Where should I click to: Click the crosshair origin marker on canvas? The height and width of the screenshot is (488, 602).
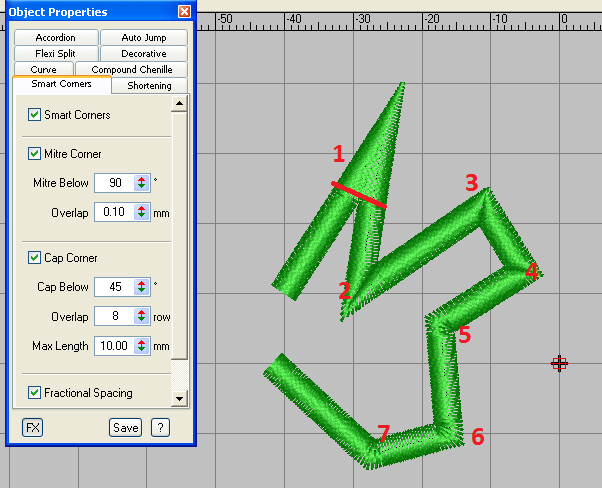(559, 363)
